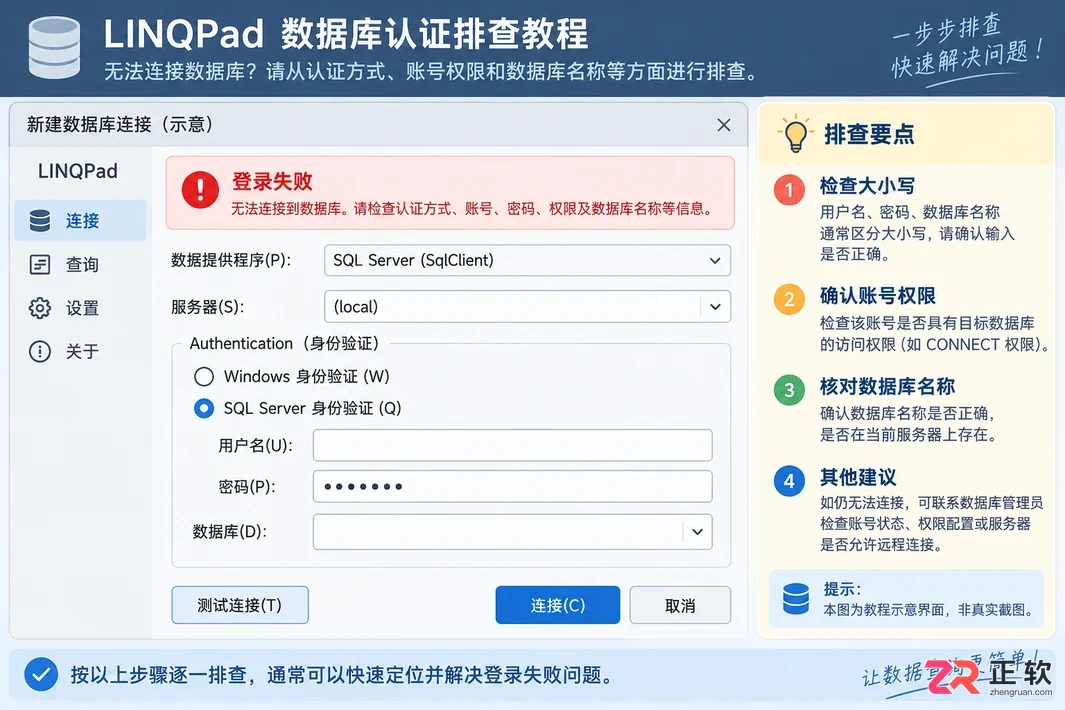
Task: Click the 新建数据库连接 (示意) title text
Action: [x=120, y=124]
